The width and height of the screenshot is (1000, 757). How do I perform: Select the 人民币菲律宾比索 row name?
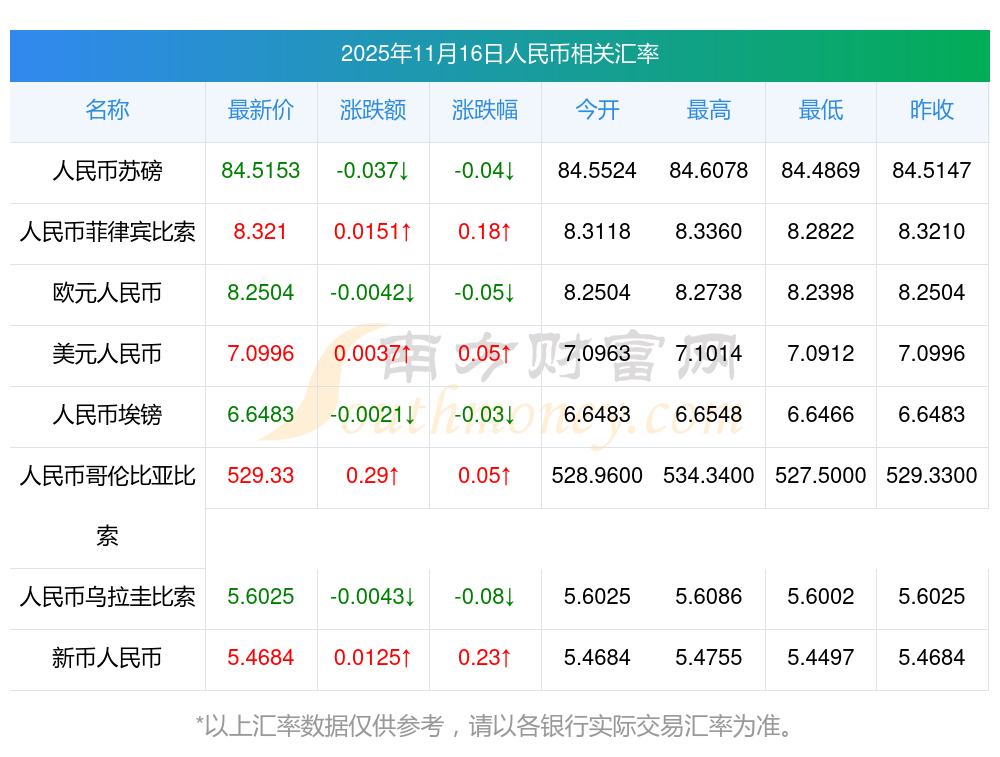click(107, 232)
